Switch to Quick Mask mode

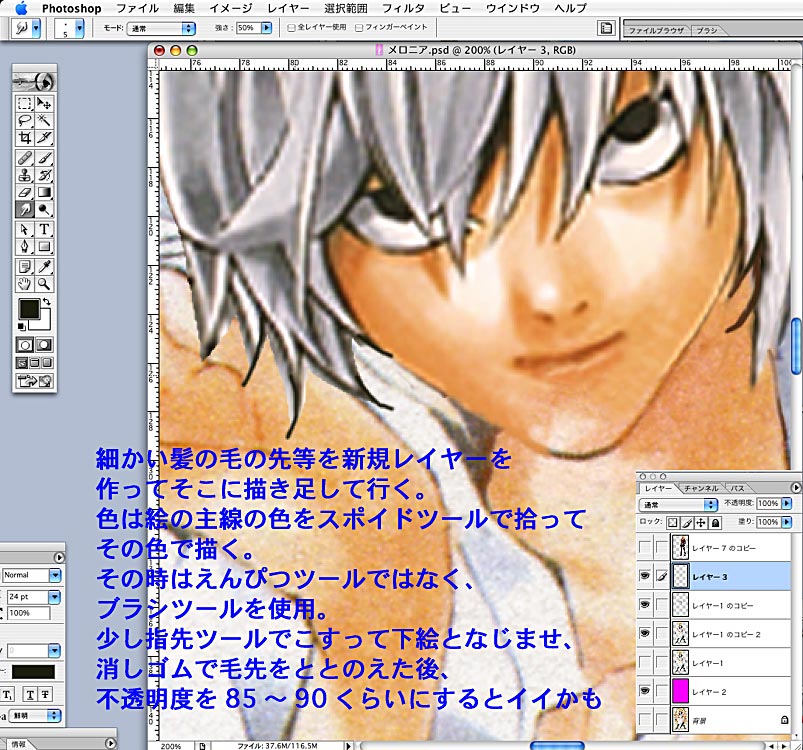pyautogui.click(x=44, y=345)
